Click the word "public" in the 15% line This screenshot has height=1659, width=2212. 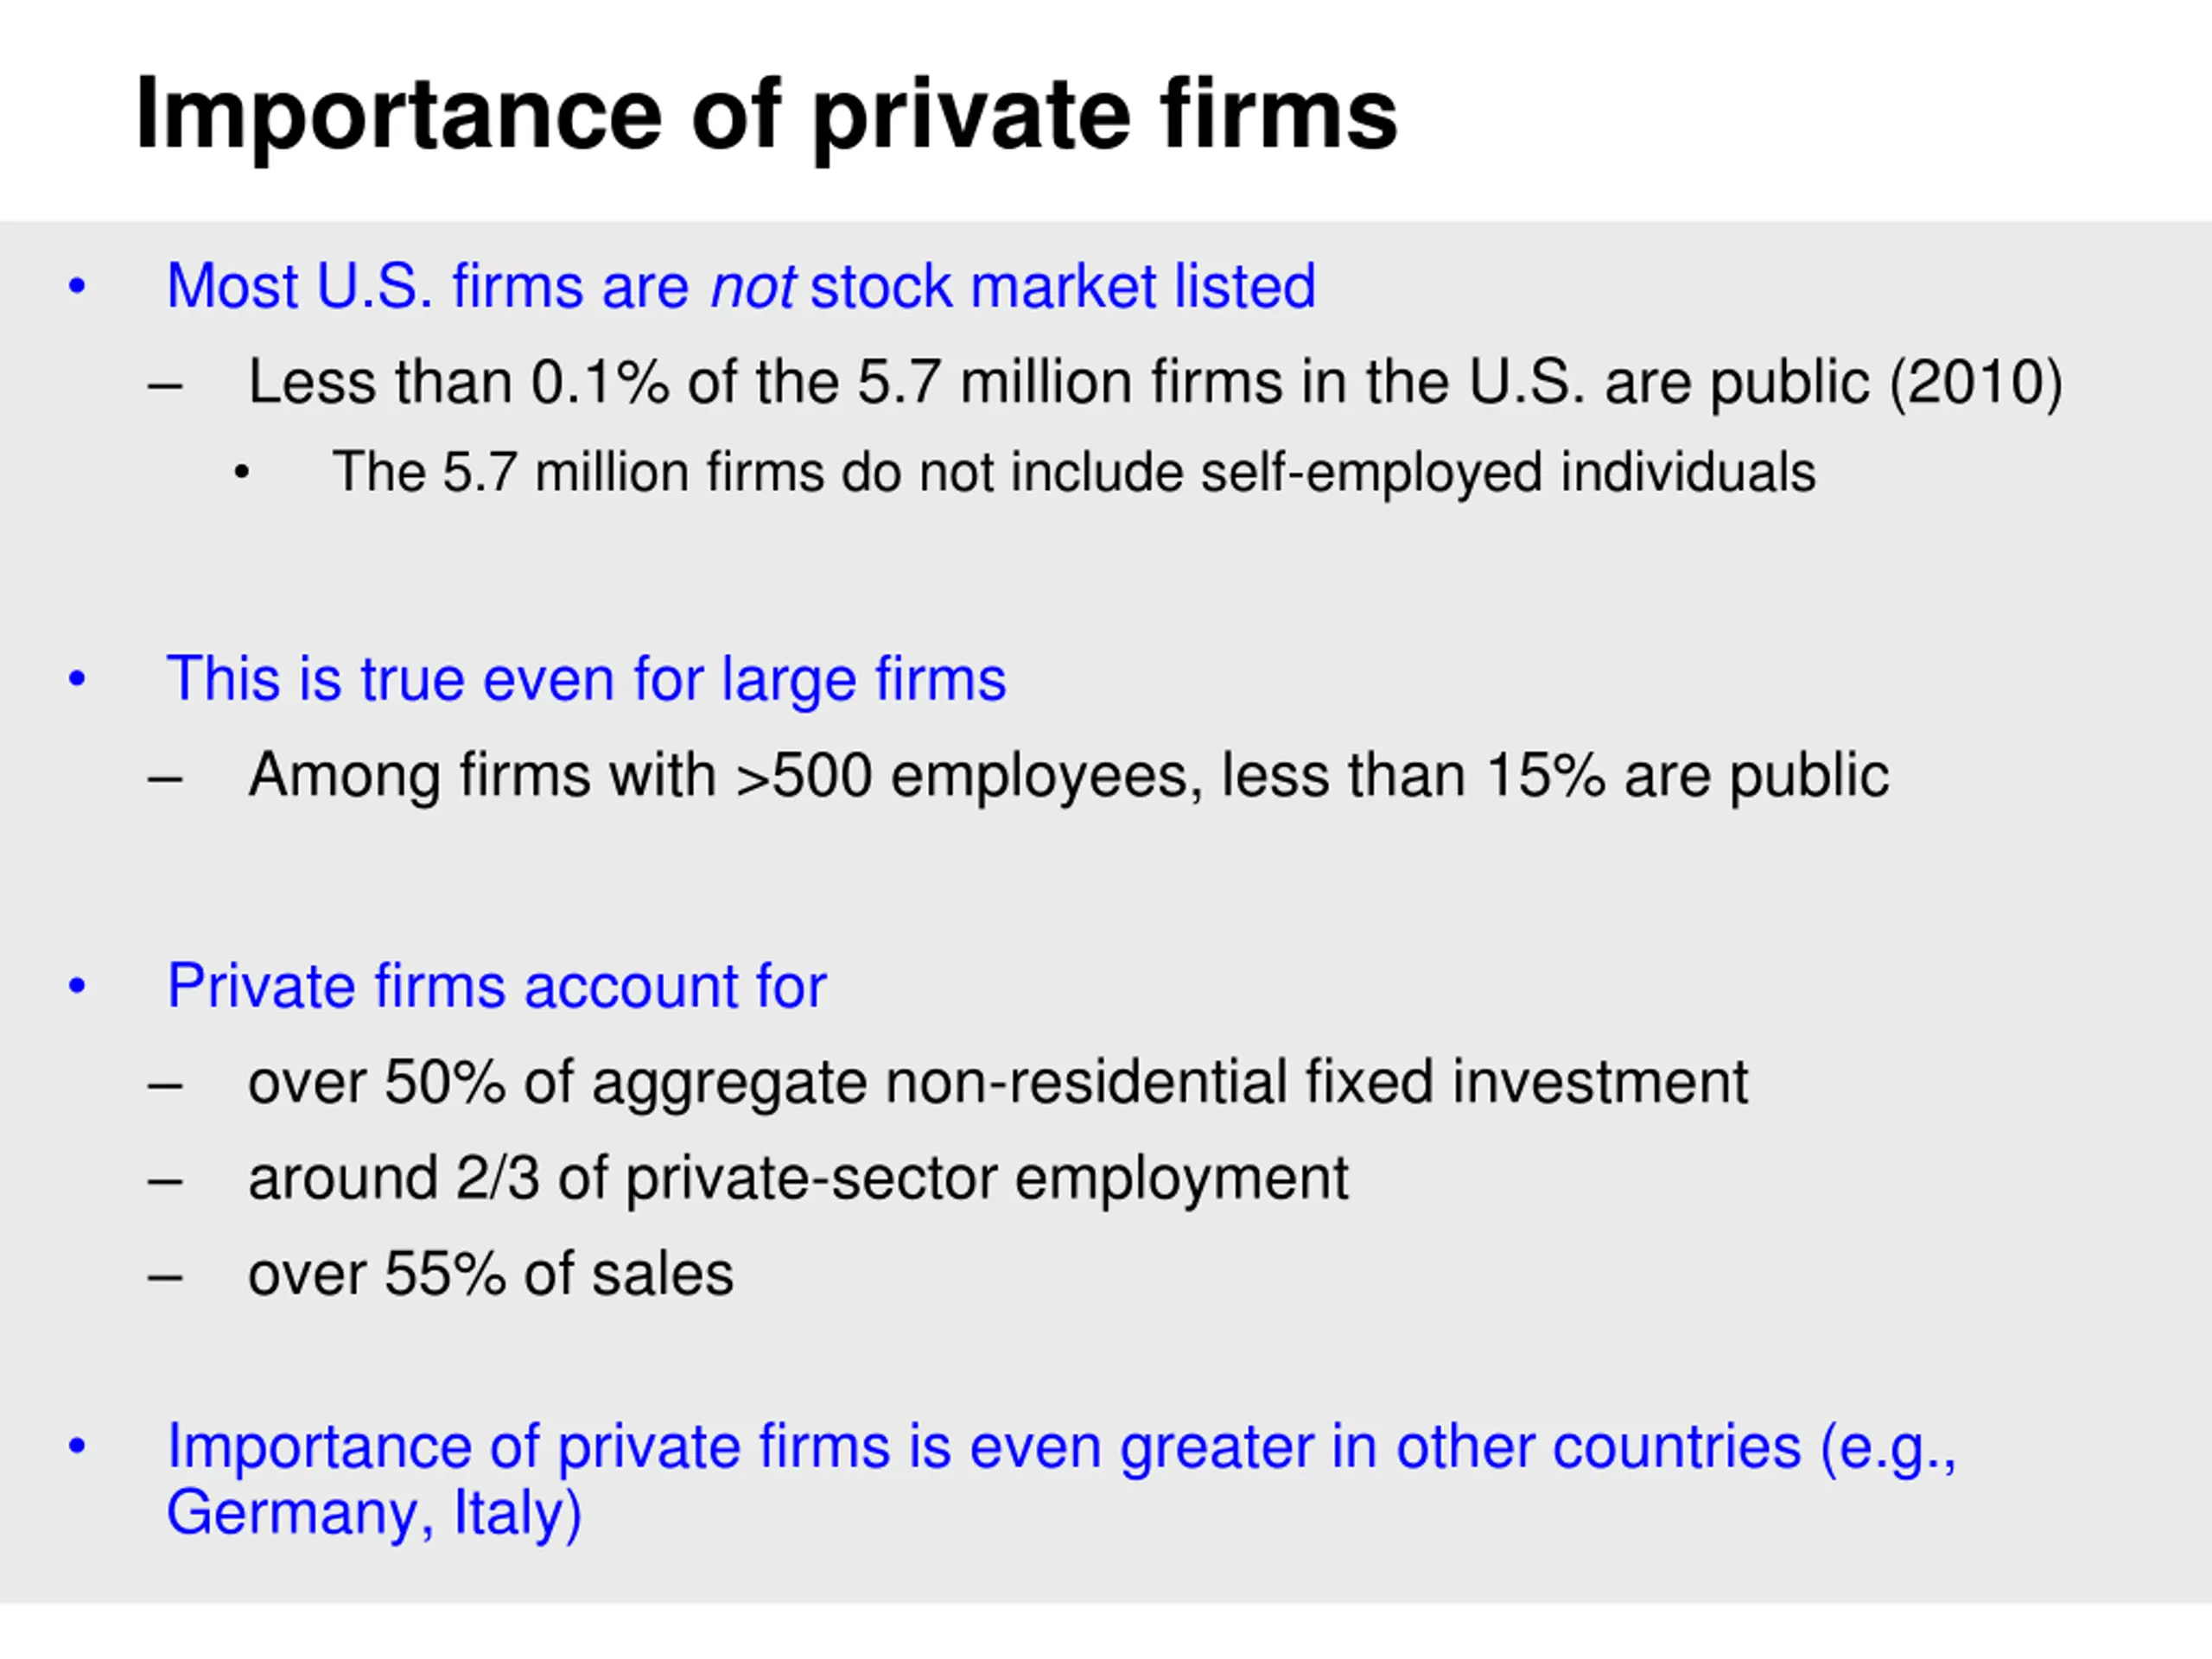(1808, 775)
